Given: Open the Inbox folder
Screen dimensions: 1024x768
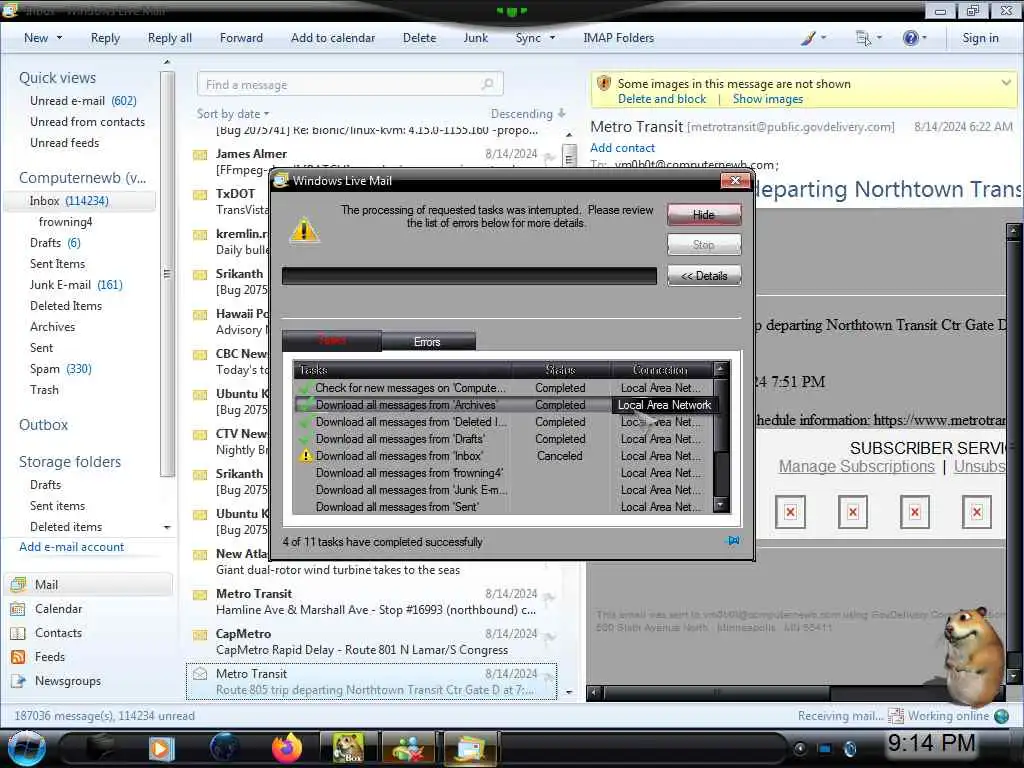Looking at the screenshot, I should [80, 200].
